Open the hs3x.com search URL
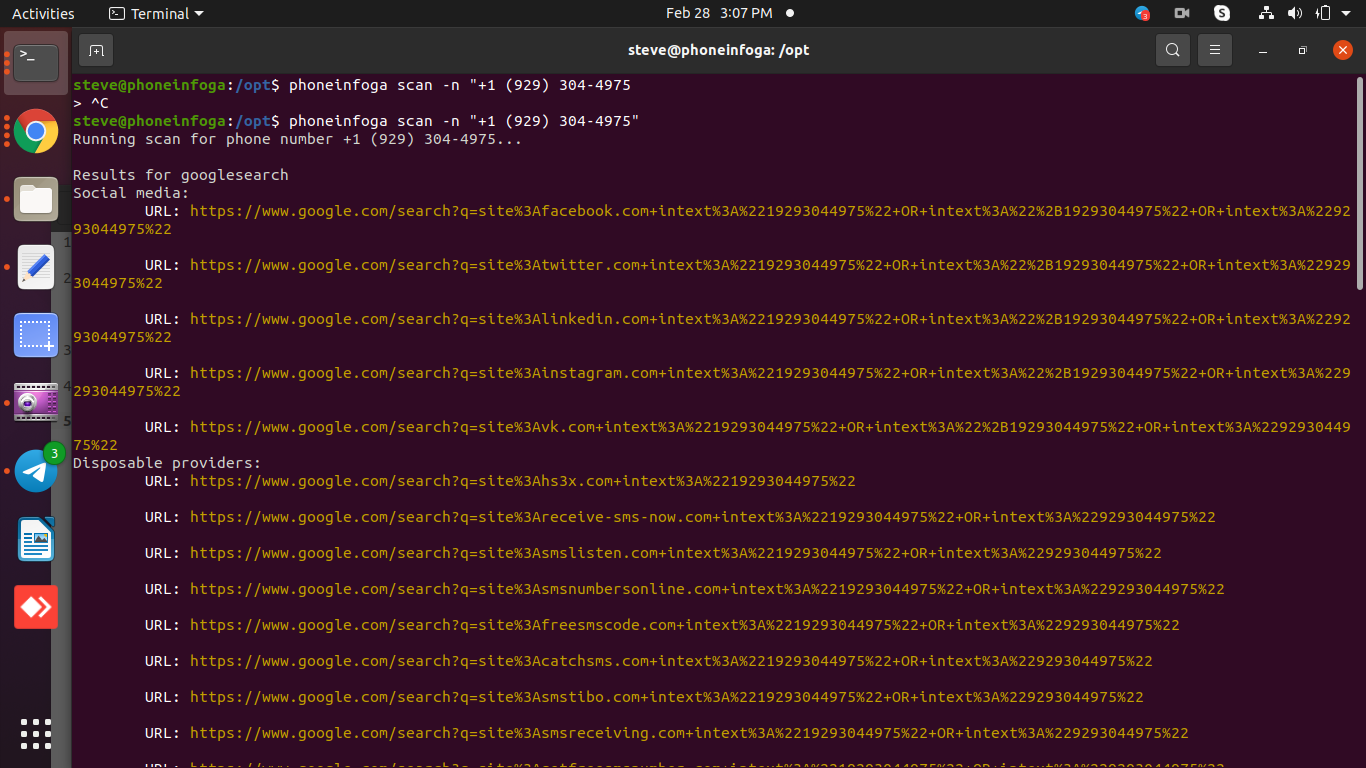 click(x=522, y=481)
